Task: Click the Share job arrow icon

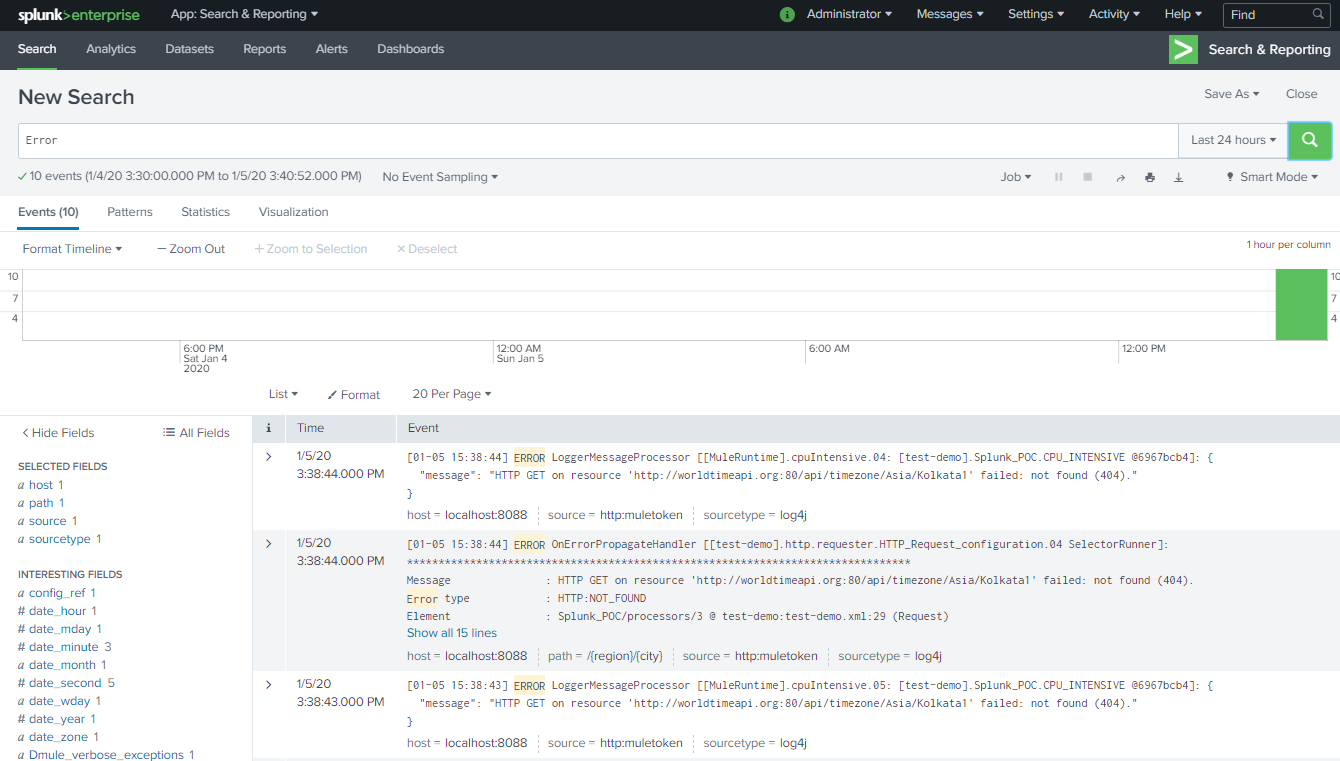Action: [x=1120, y=177]
